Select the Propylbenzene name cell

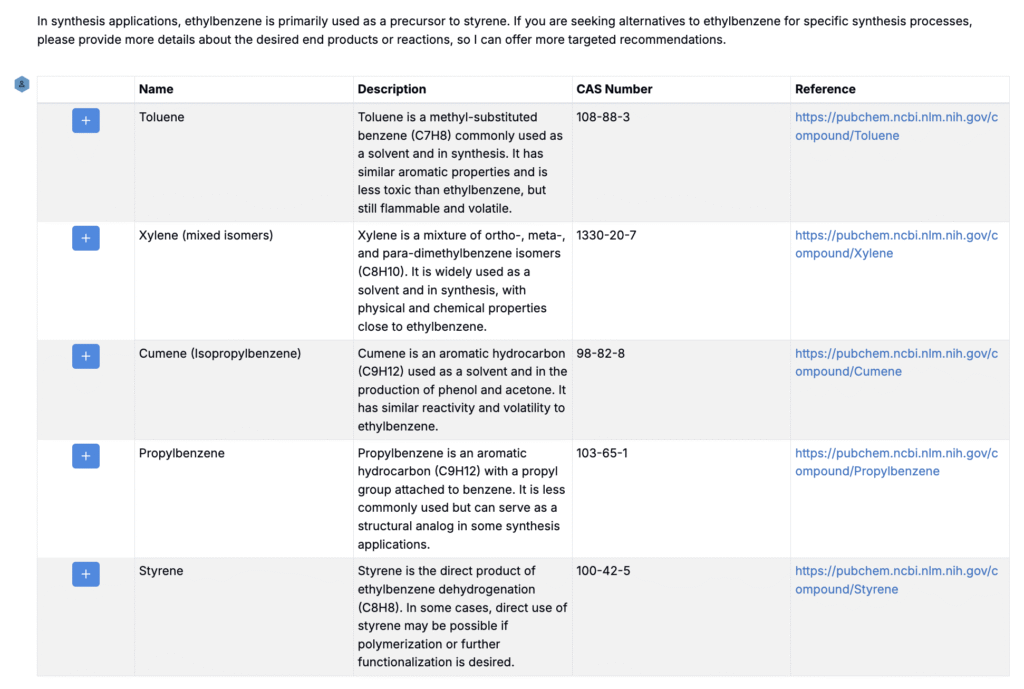coord(182,453)
